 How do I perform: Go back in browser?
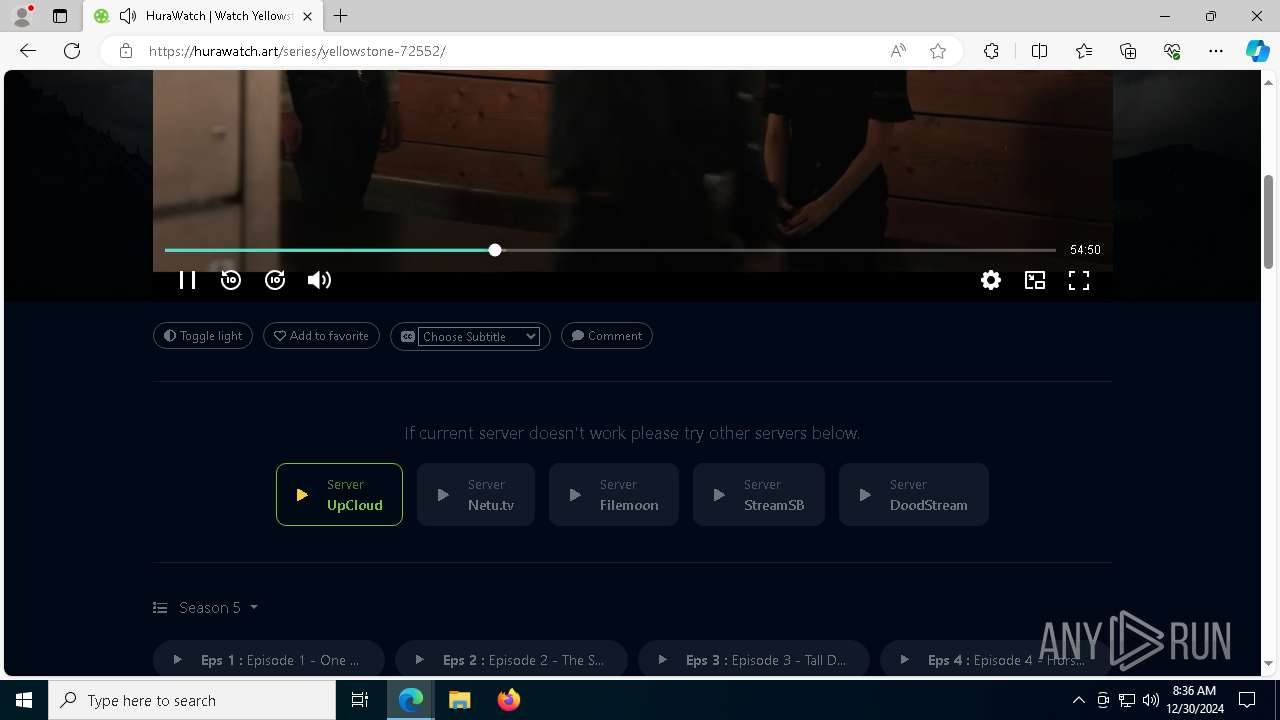[28, 51]
